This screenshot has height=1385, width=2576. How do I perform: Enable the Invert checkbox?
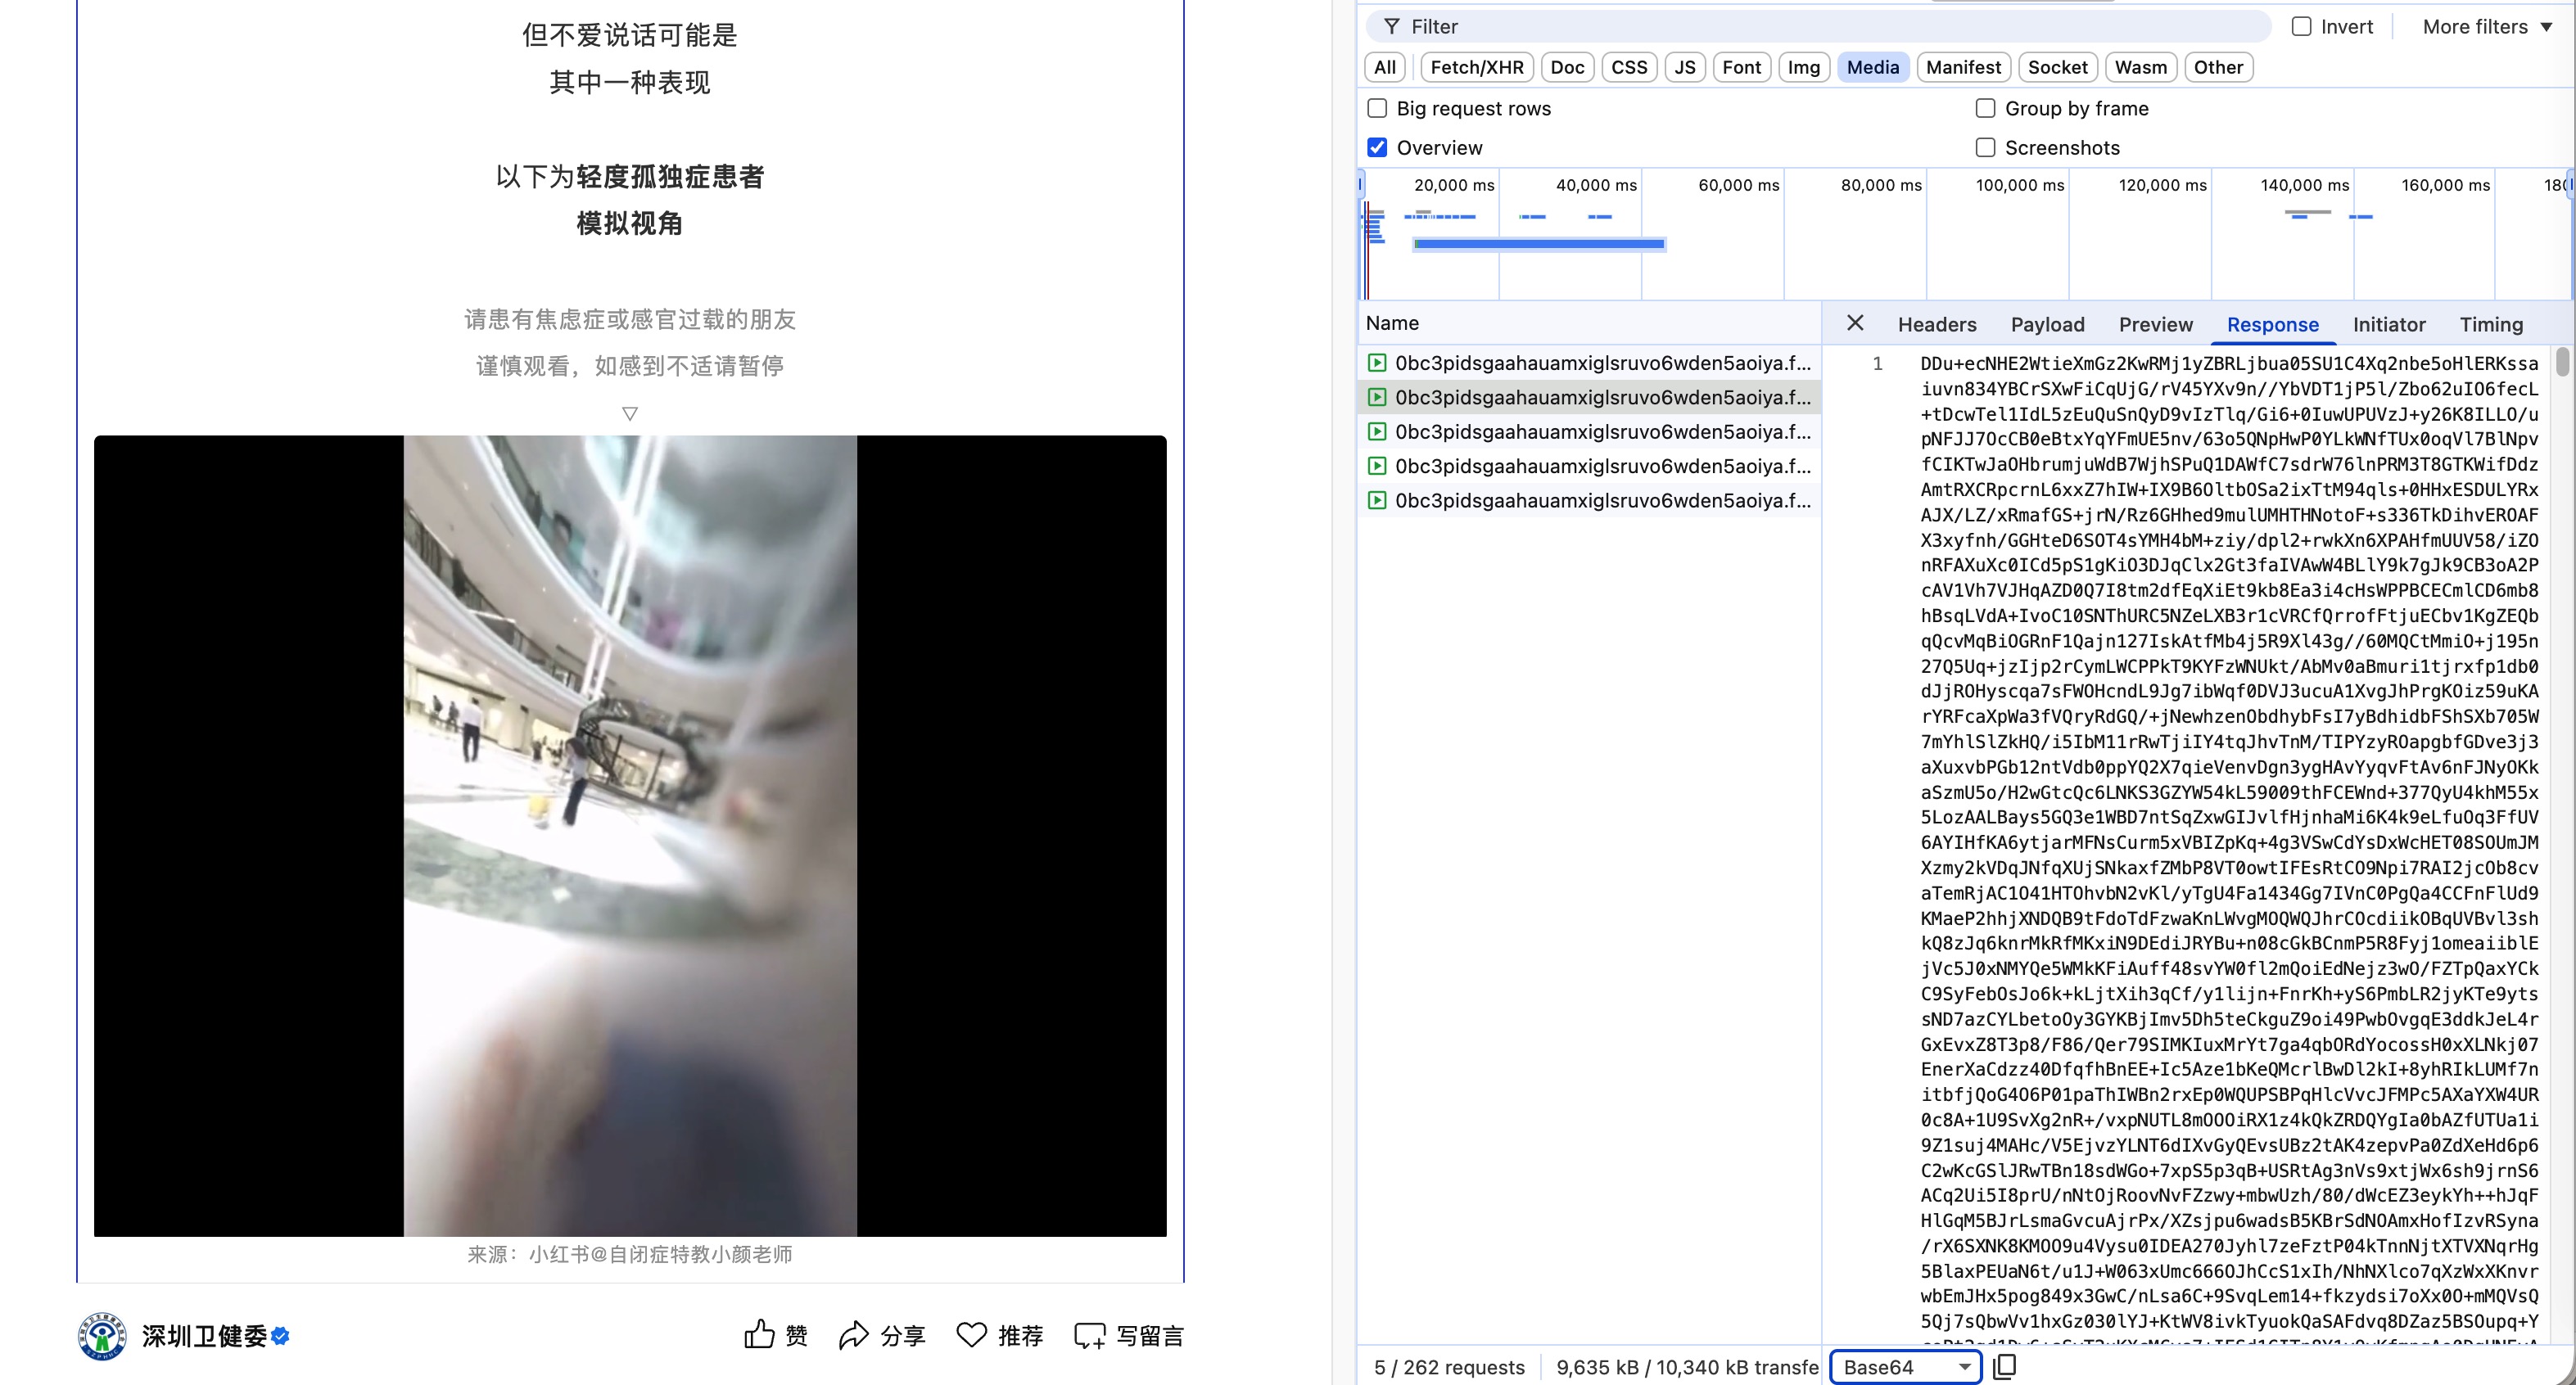2301,27
